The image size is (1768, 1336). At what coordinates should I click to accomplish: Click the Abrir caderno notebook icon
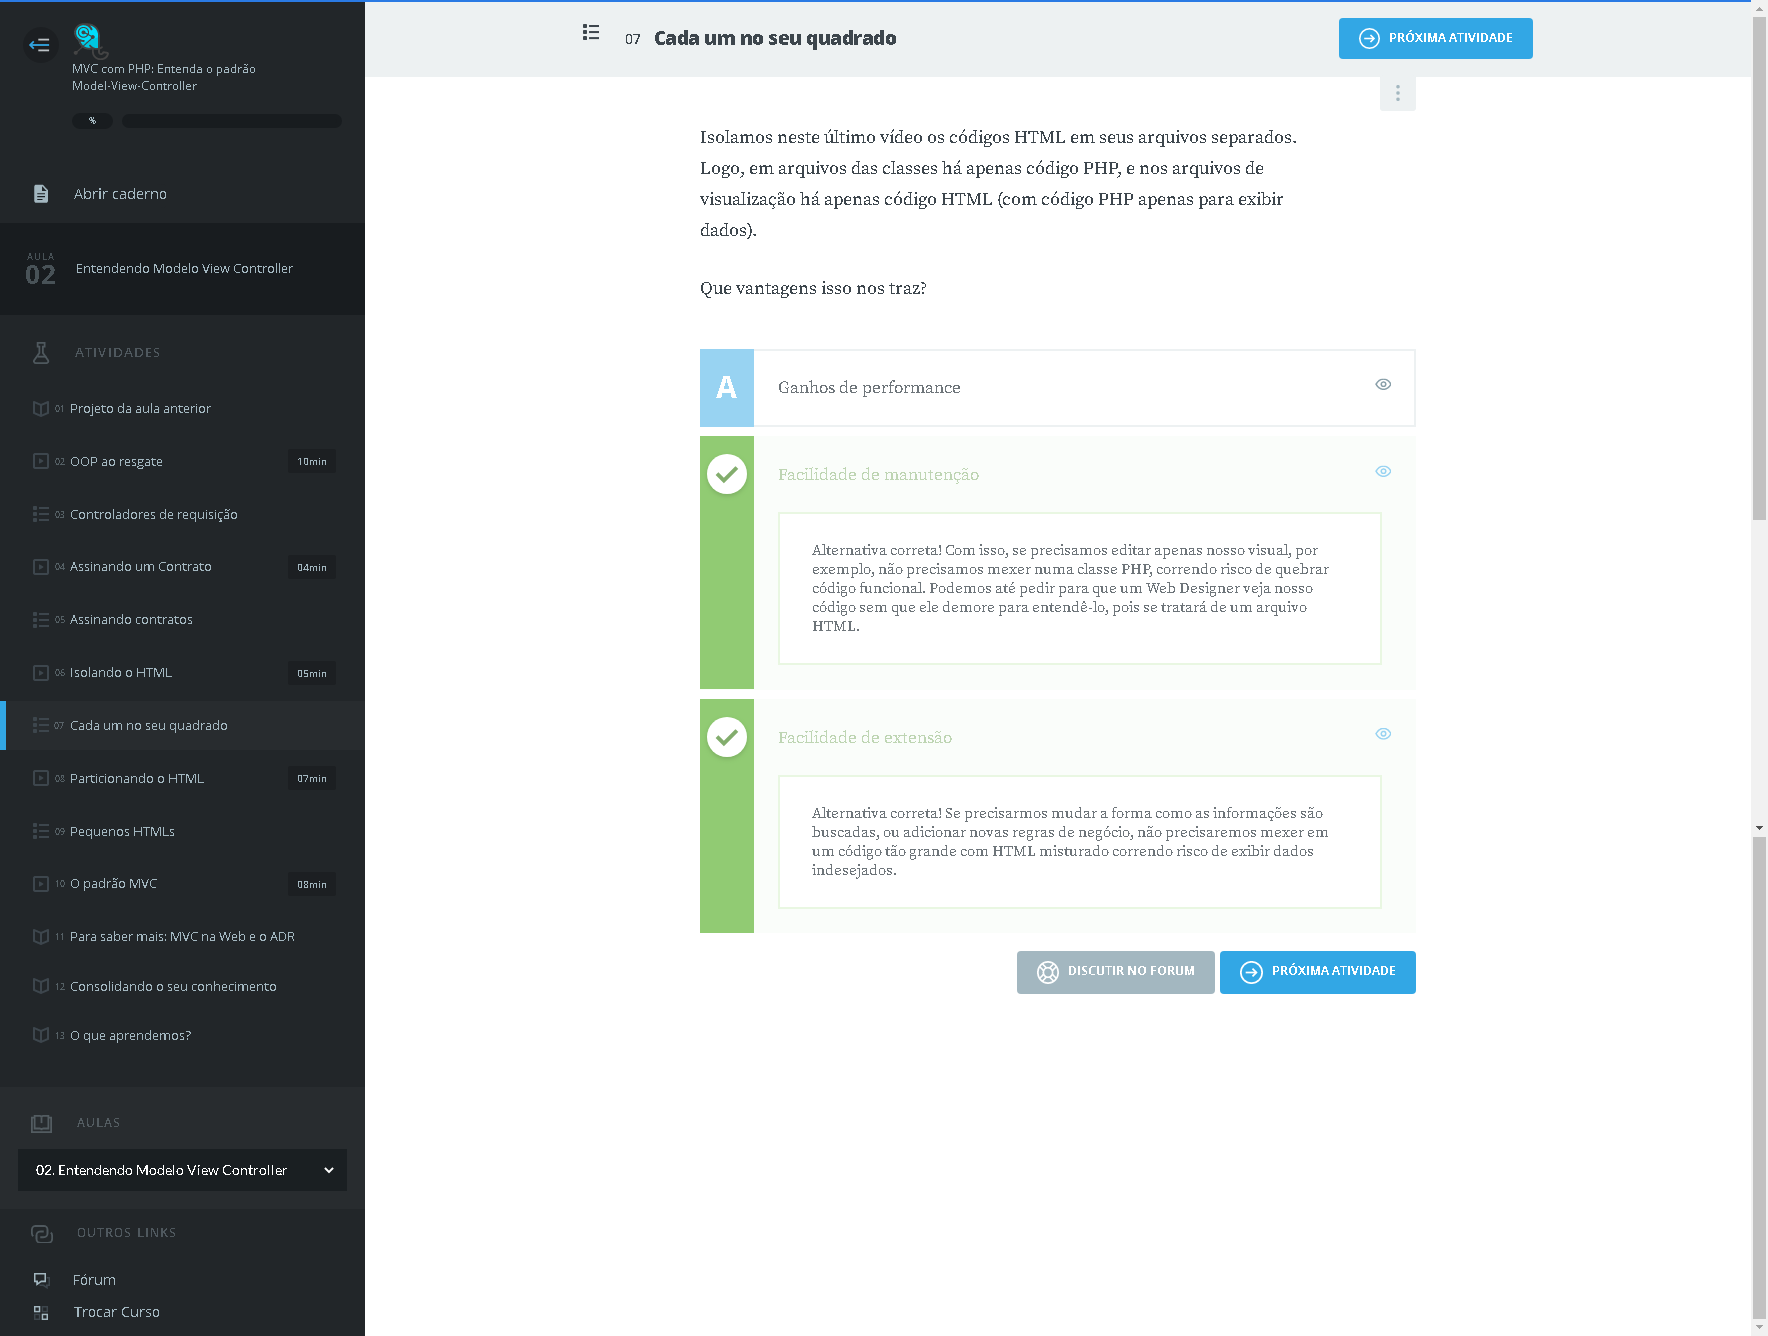click(41, 194)
